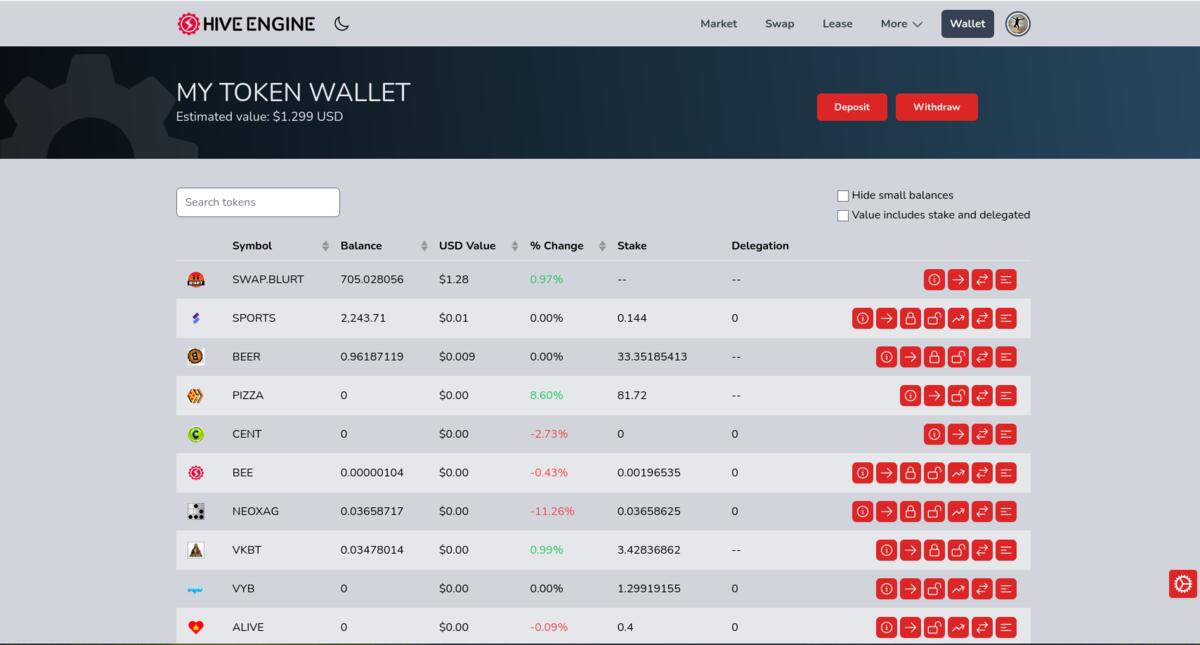Screen dimensions: 1200x645
Task: Open the floating settings gear icon
Action: [x=1183, y=584]
